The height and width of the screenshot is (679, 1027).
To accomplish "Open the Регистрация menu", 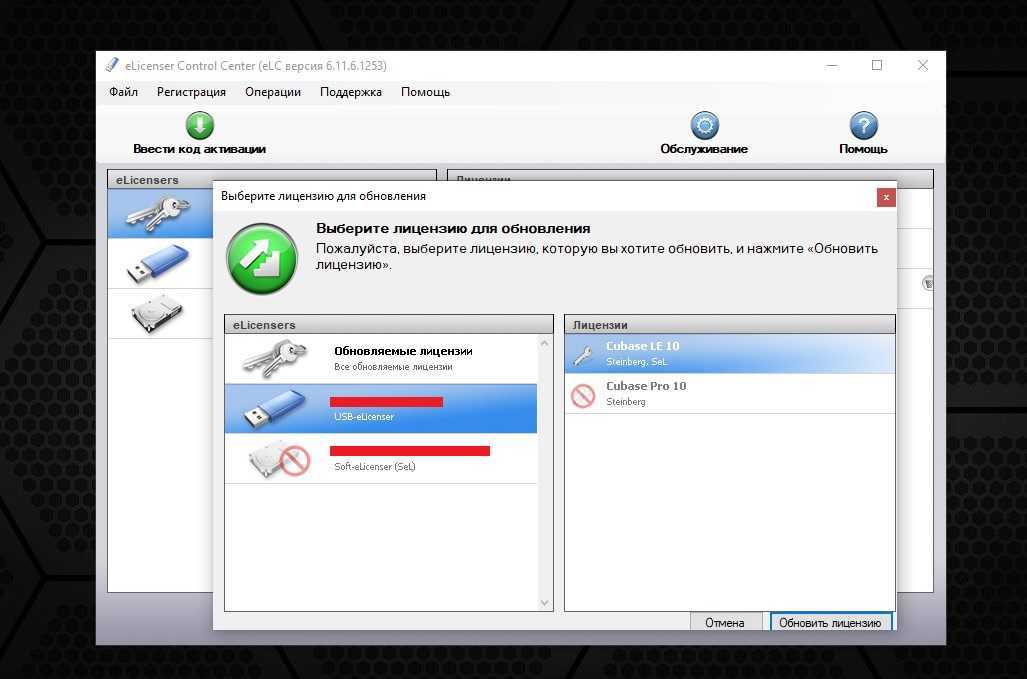I will click(x=191, y=92).
